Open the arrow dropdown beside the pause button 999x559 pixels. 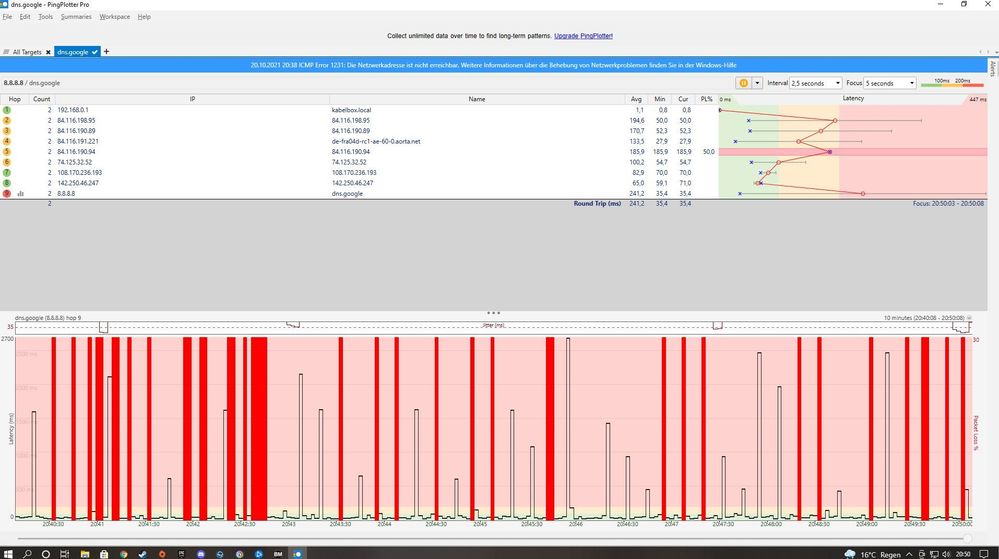(x=757, y=83)
